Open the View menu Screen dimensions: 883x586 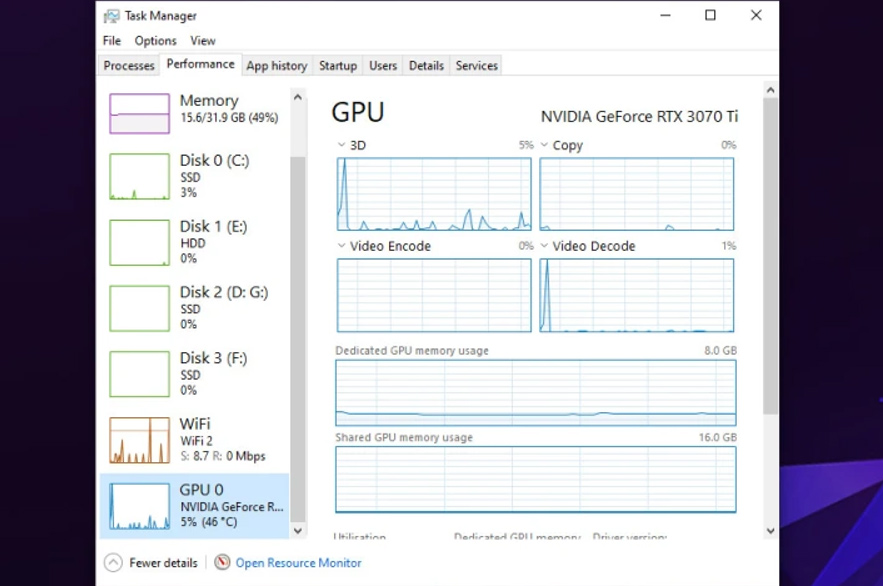coord(203,40)
